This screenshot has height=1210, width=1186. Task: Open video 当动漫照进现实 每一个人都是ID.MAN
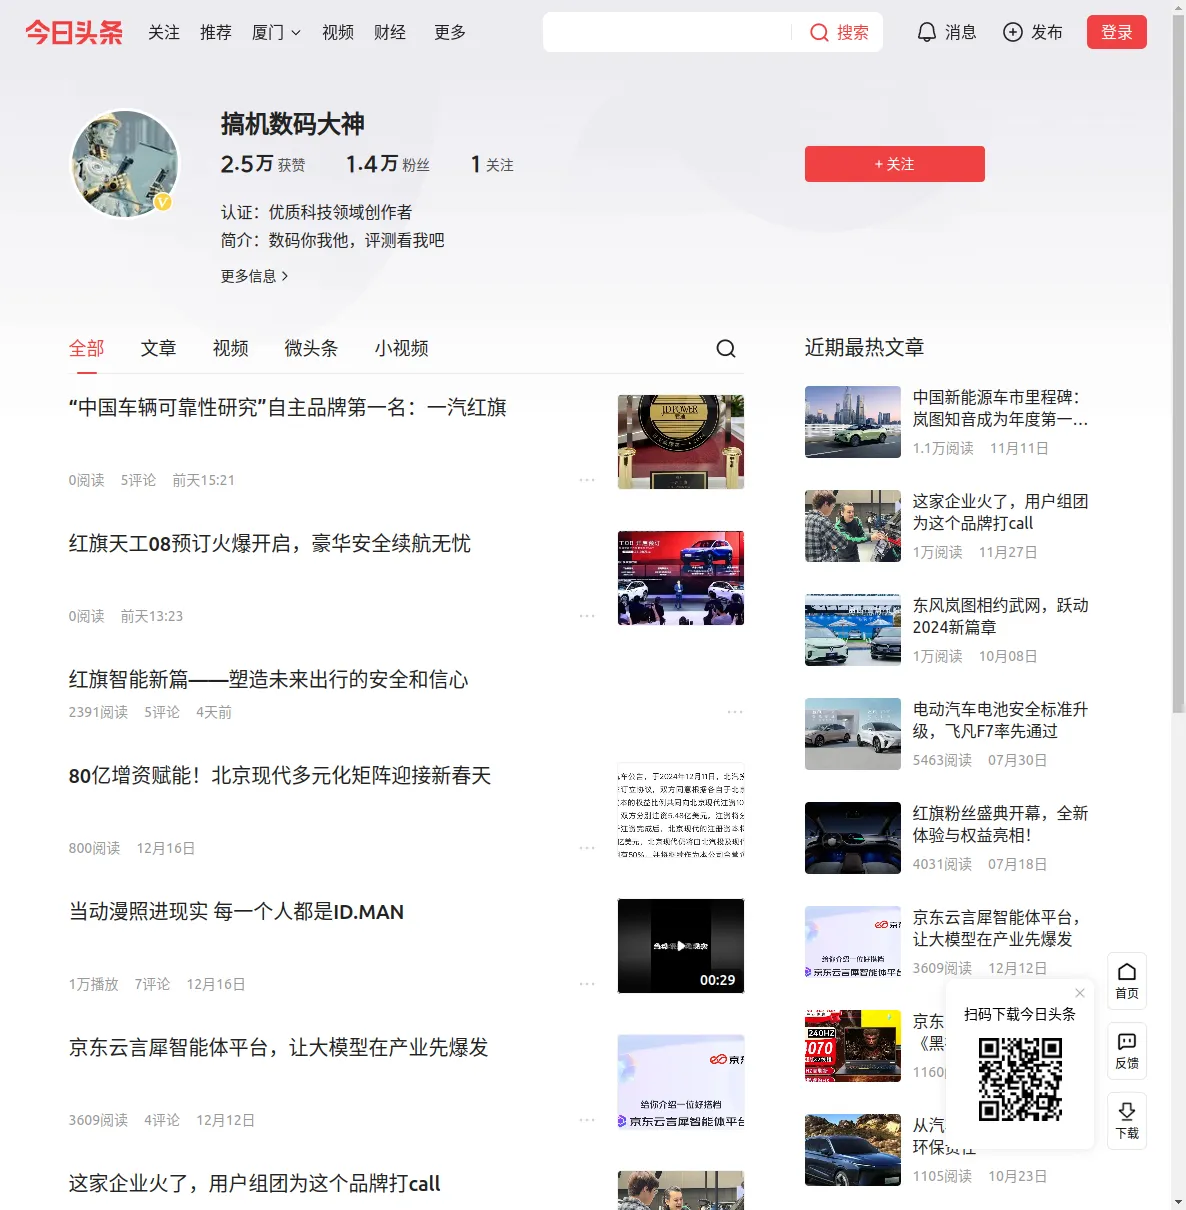pyautogui.click(x=237, y=912)
